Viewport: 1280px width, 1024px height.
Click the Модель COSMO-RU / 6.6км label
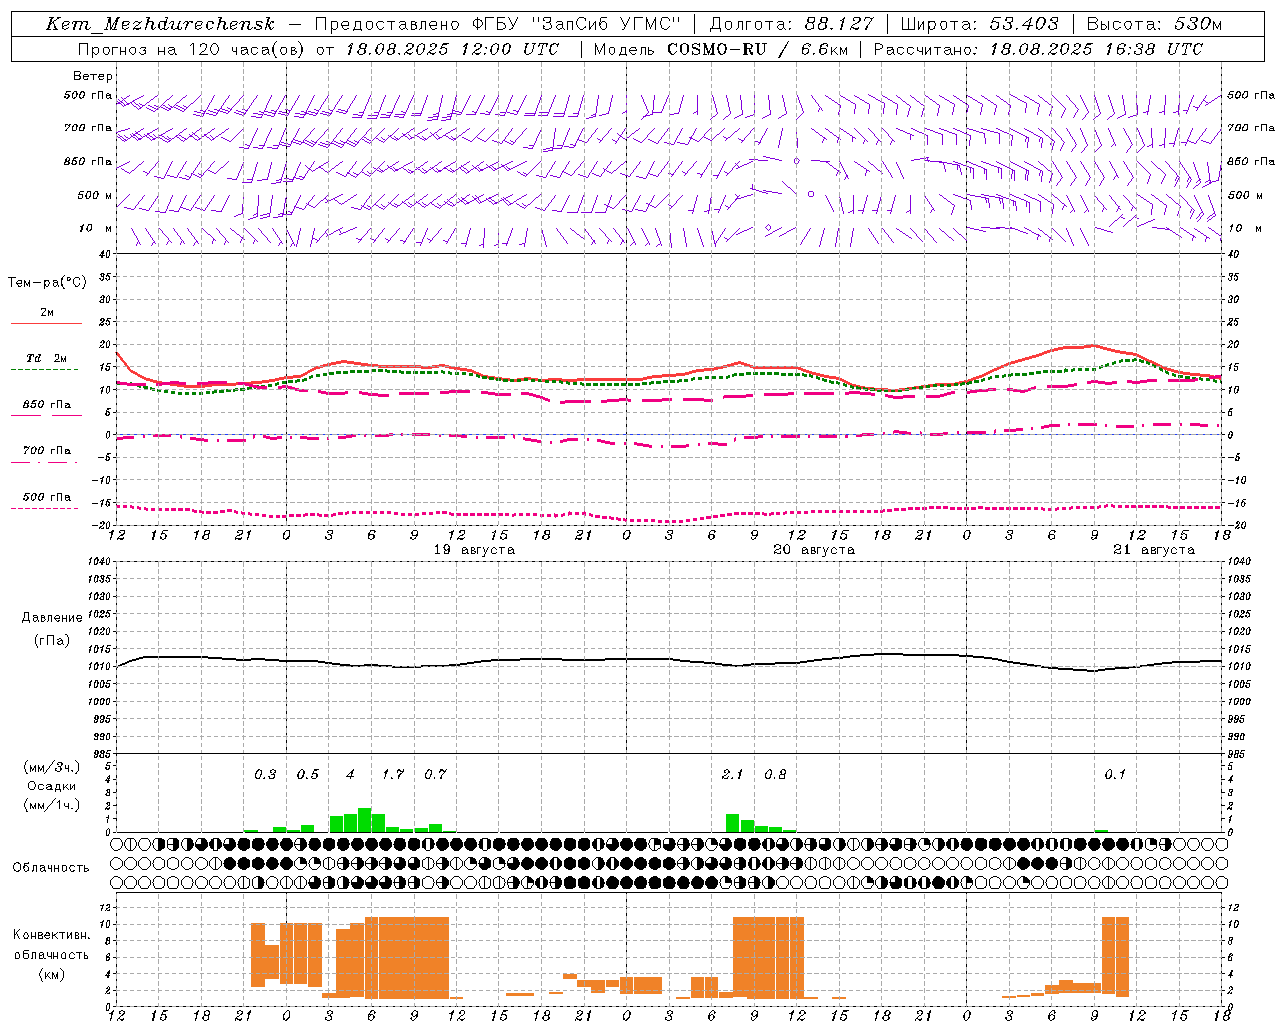tap(720, 48)
